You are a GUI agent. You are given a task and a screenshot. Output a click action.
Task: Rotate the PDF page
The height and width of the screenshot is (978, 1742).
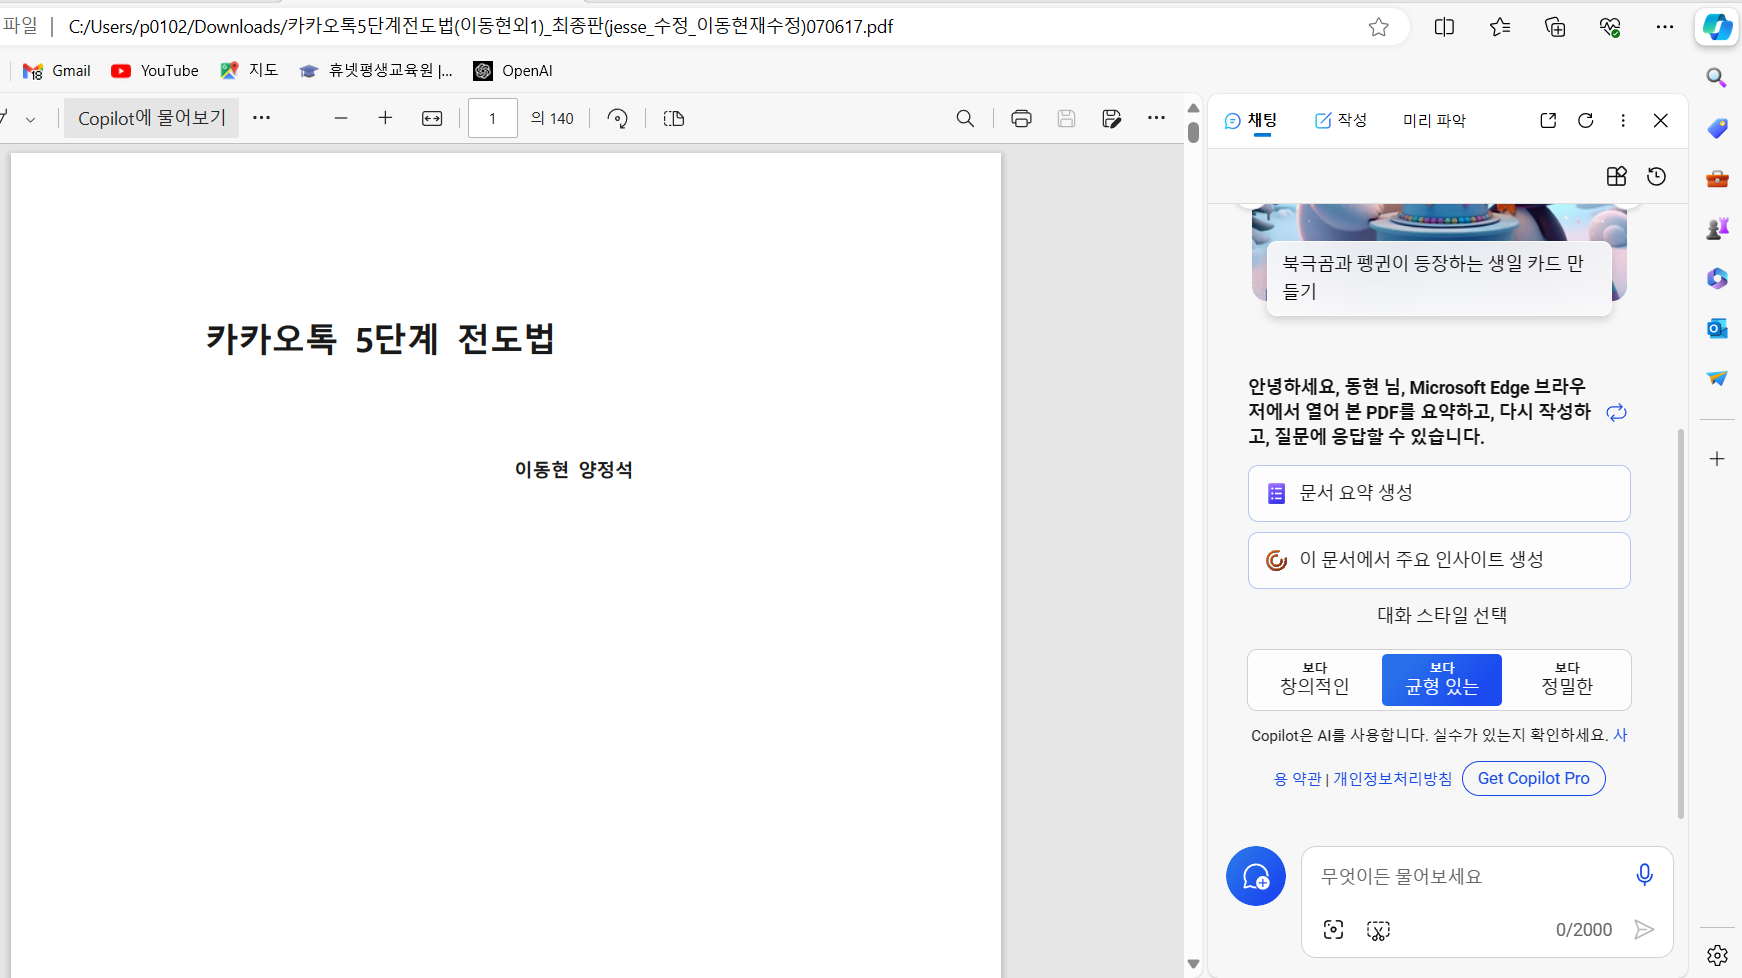pos(618,118)
